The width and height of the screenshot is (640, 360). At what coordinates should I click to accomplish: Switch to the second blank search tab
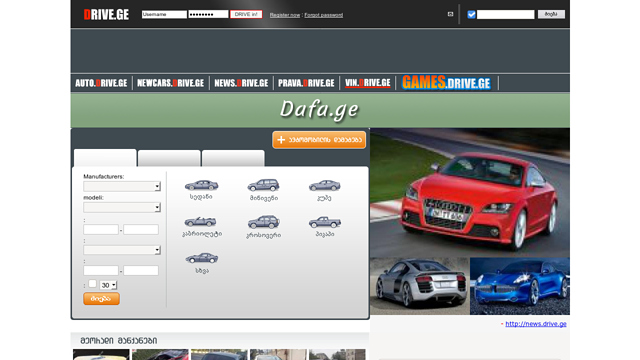169,158
